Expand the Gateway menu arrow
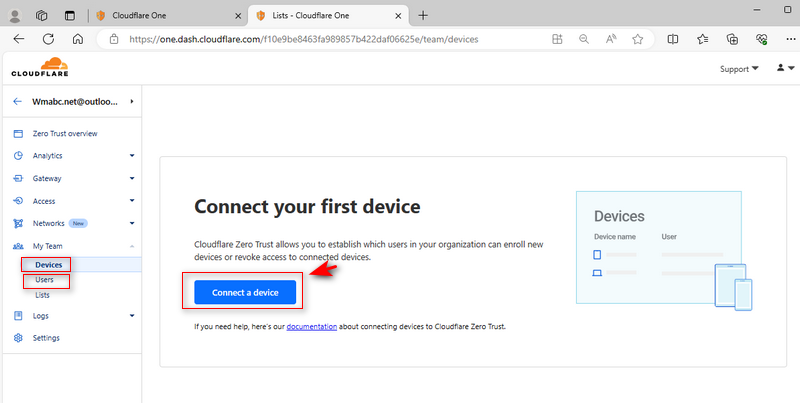Screen dimensions: 800x403 (x=132, y=179)
